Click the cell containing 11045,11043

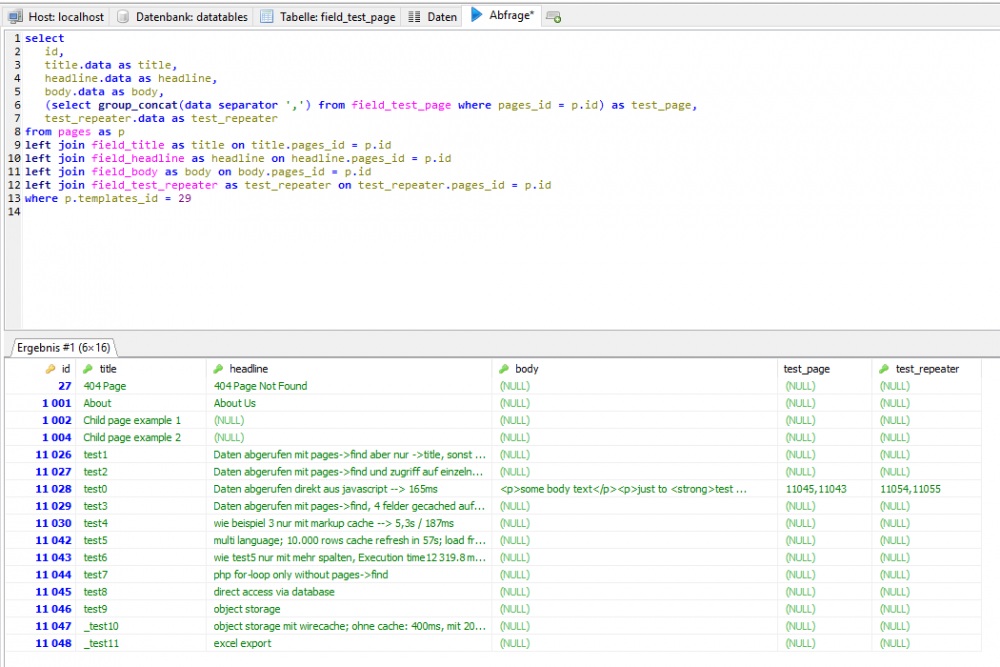[816, 489]
